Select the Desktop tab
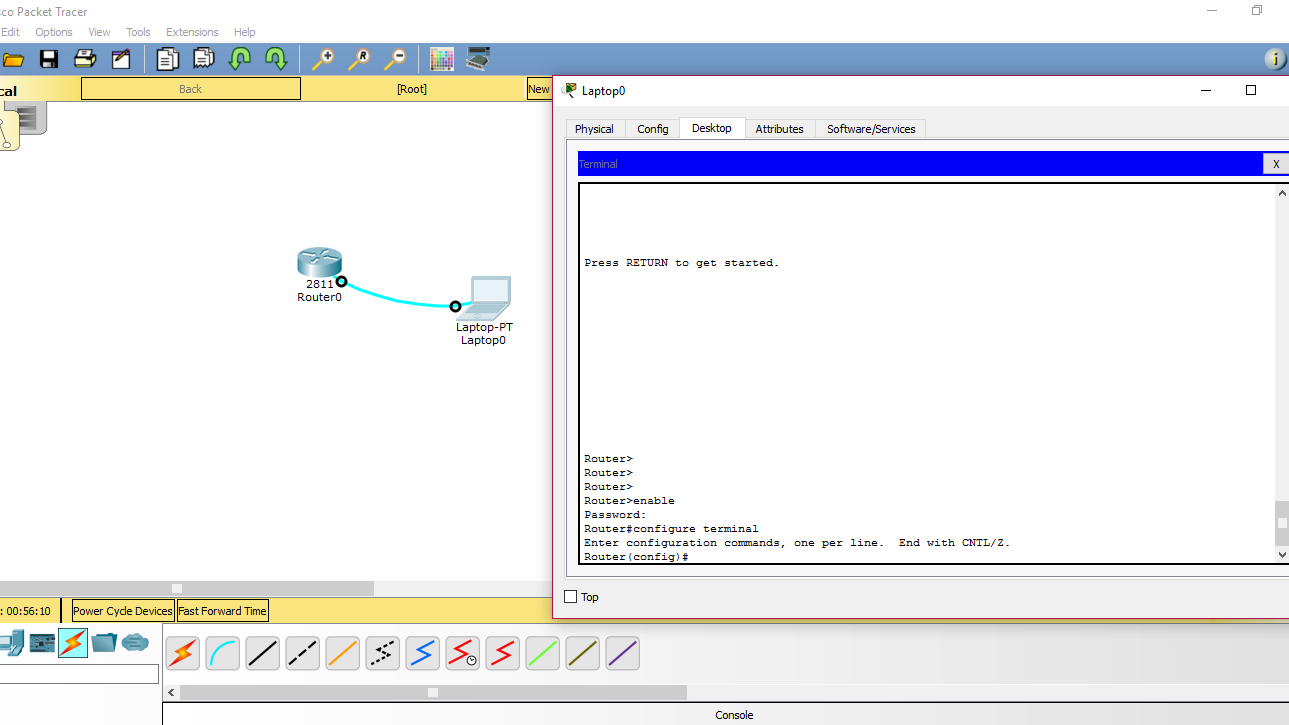The height and width of the screenshot is (725, 1289). coord(712,128)
